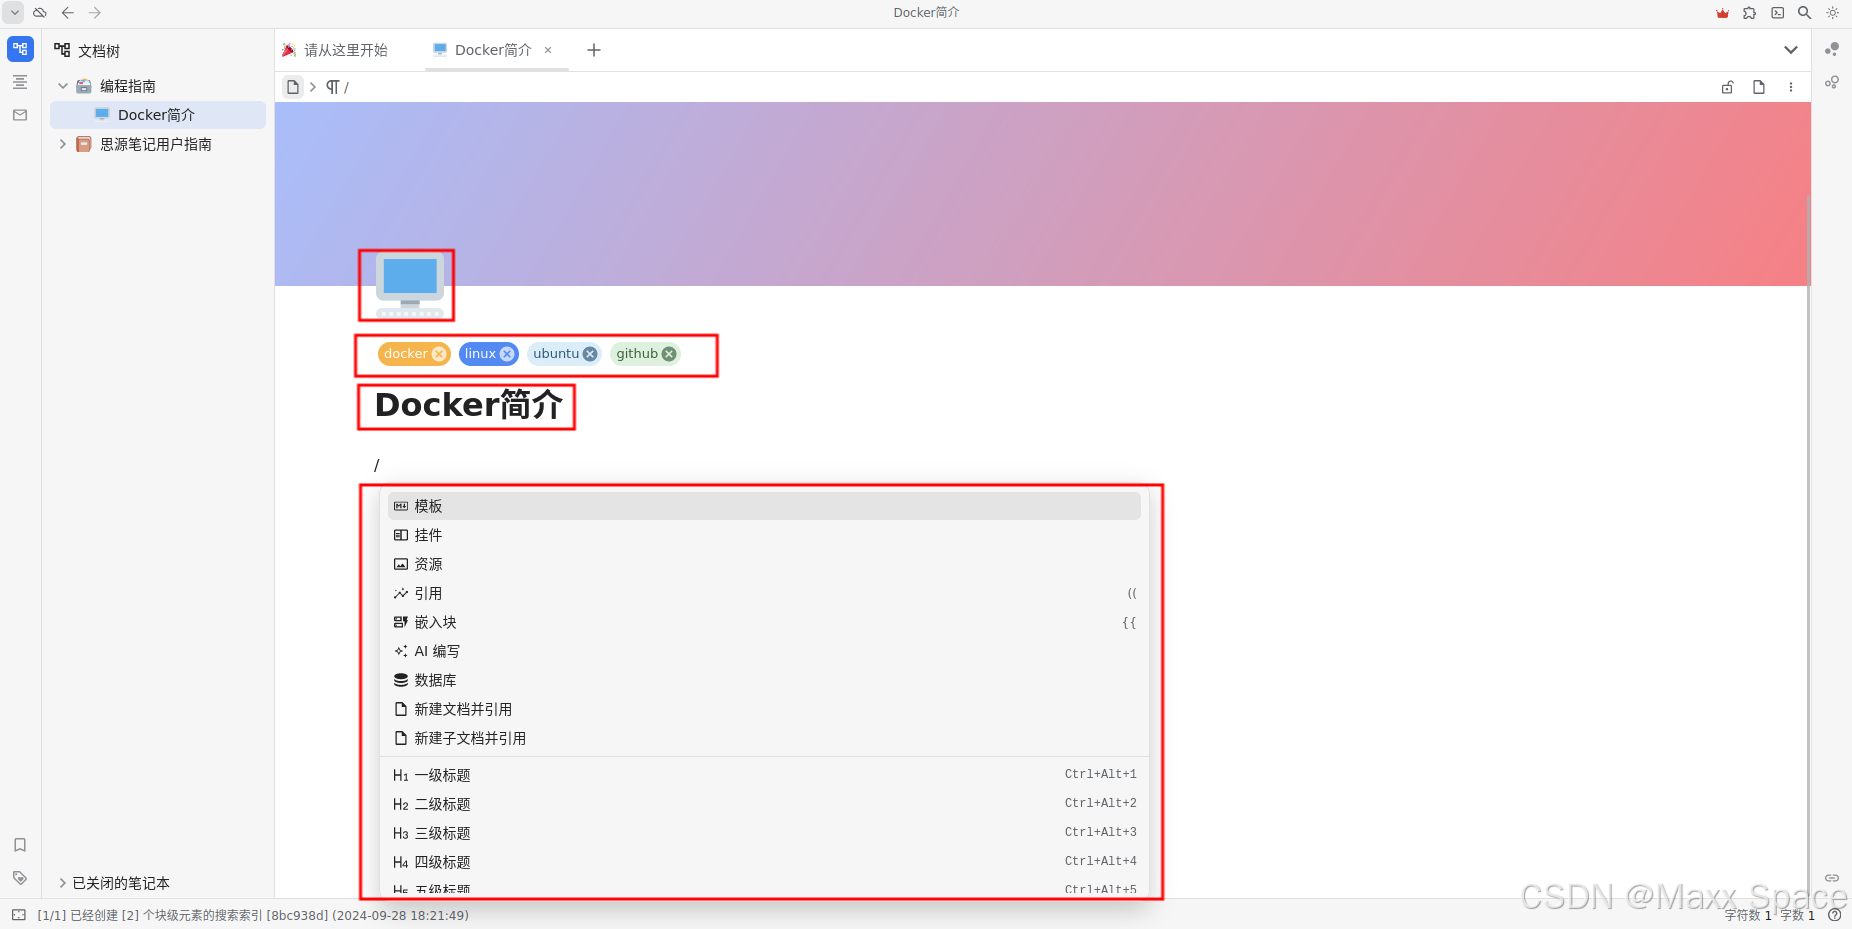This screenshot has width=1852, height=929.
Task: Switch appearance mode with sun icon
Action: [x=1832, y=13]
